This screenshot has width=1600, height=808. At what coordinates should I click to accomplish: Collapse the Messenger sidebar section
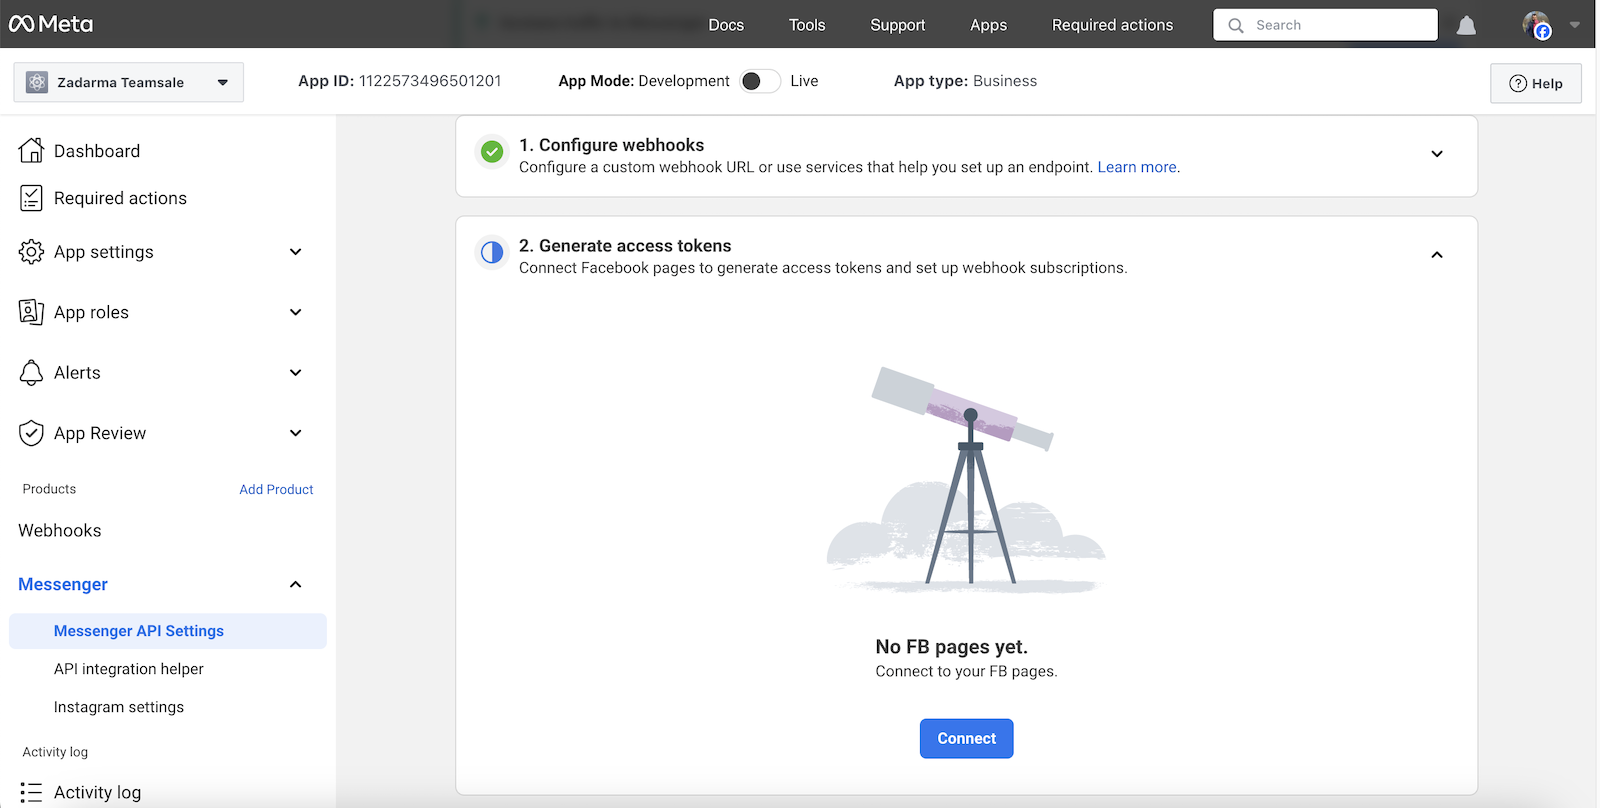click(295, 584)
